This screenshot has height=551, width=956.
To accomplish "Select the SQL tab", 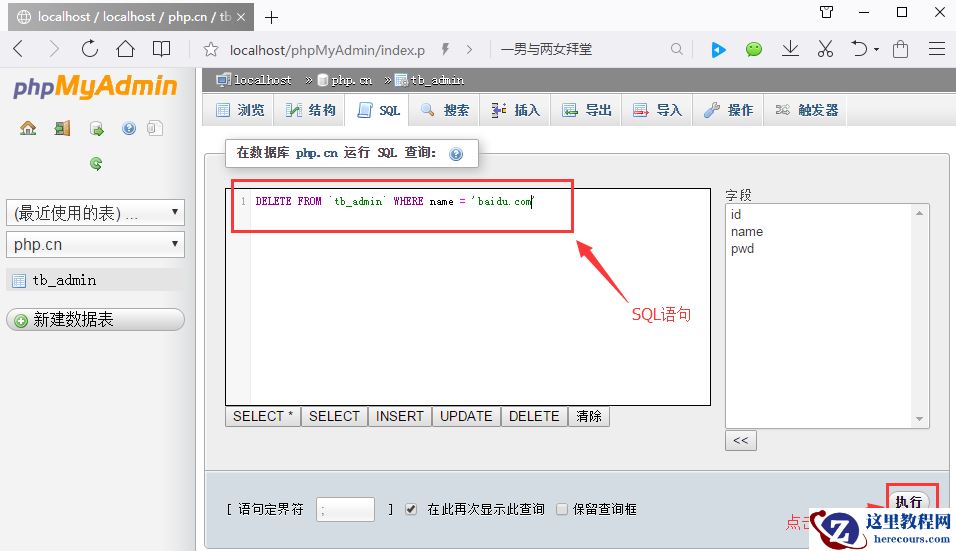I will 378,110.
